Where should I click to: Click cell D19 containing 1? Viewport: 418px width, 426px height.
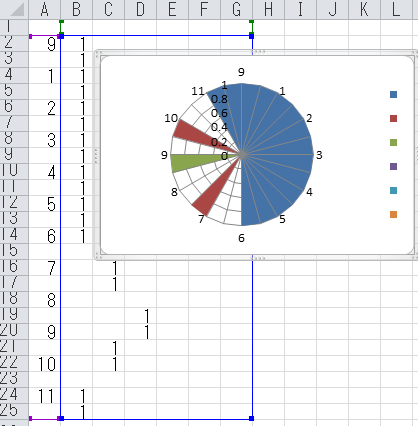tap(140, 315)
